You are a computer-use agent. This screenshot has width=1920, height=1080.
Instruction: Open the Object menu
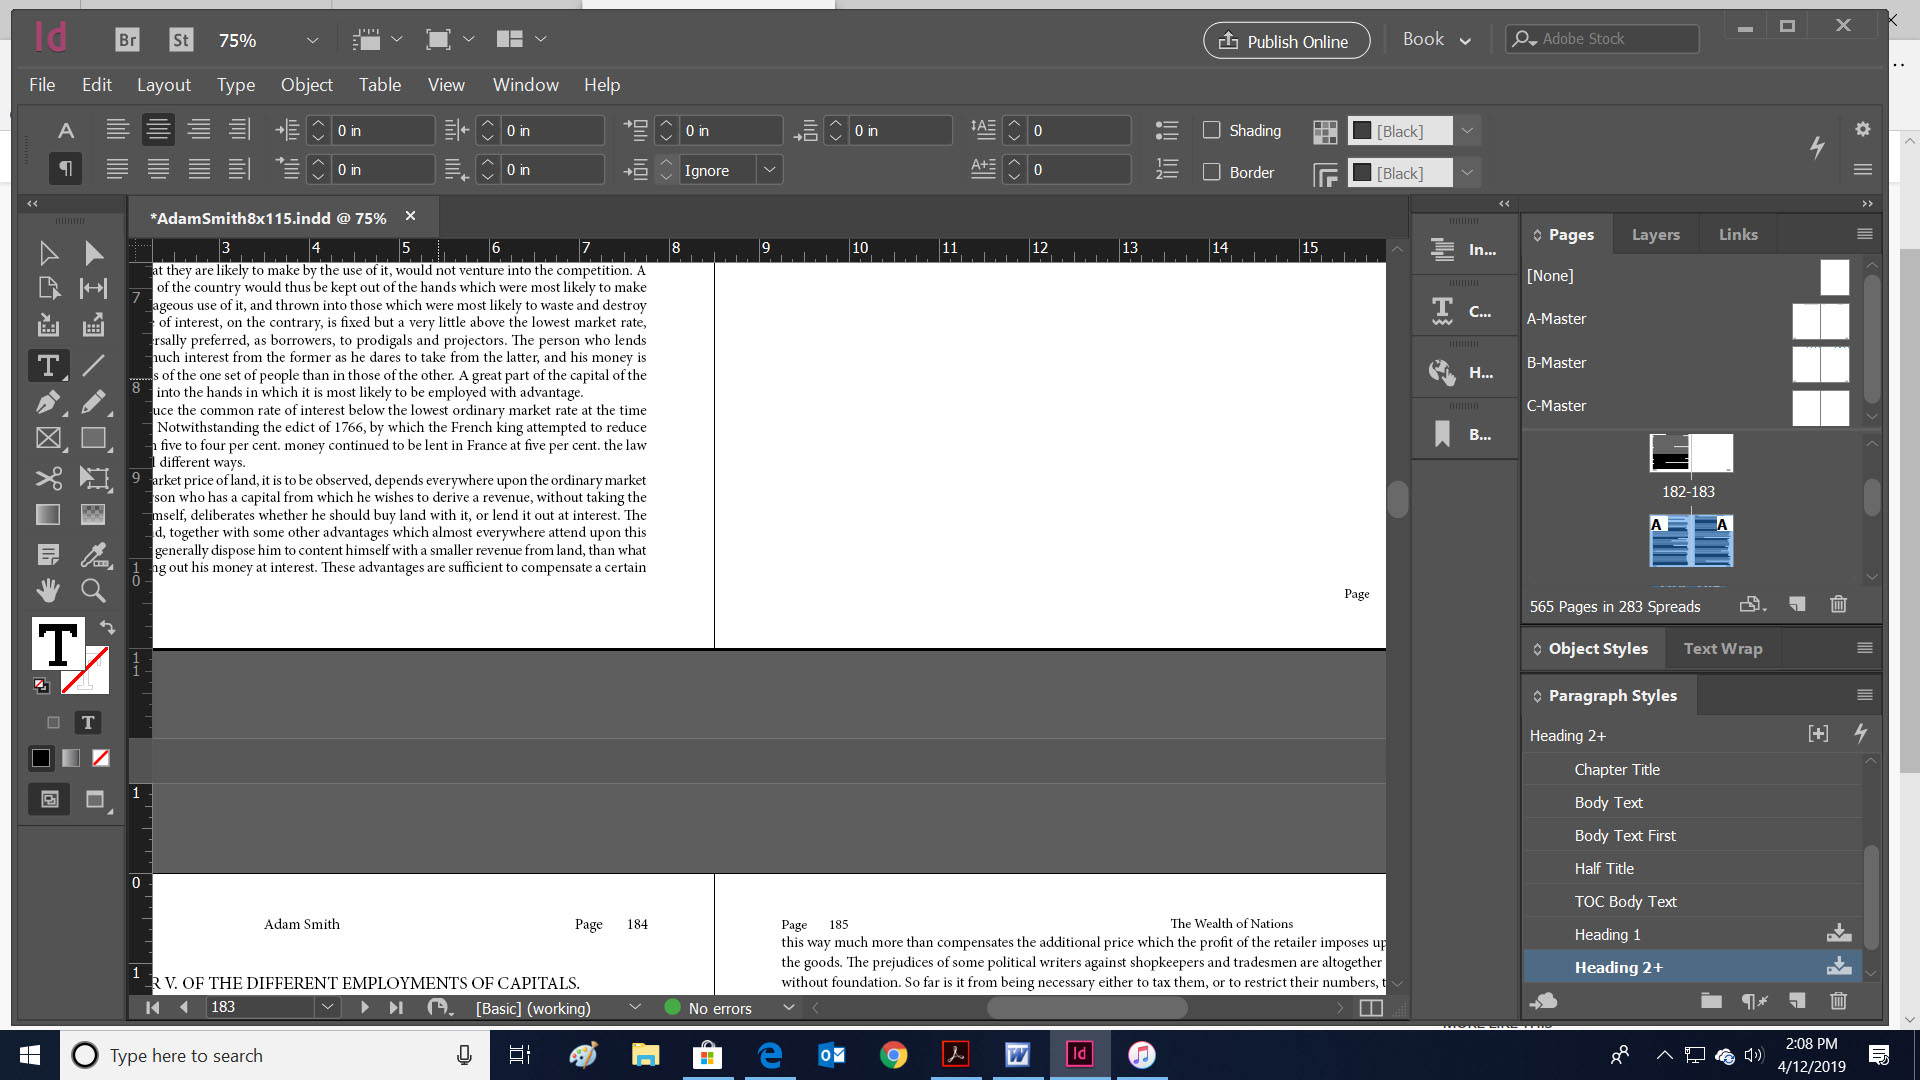click(x=306, y=85)
